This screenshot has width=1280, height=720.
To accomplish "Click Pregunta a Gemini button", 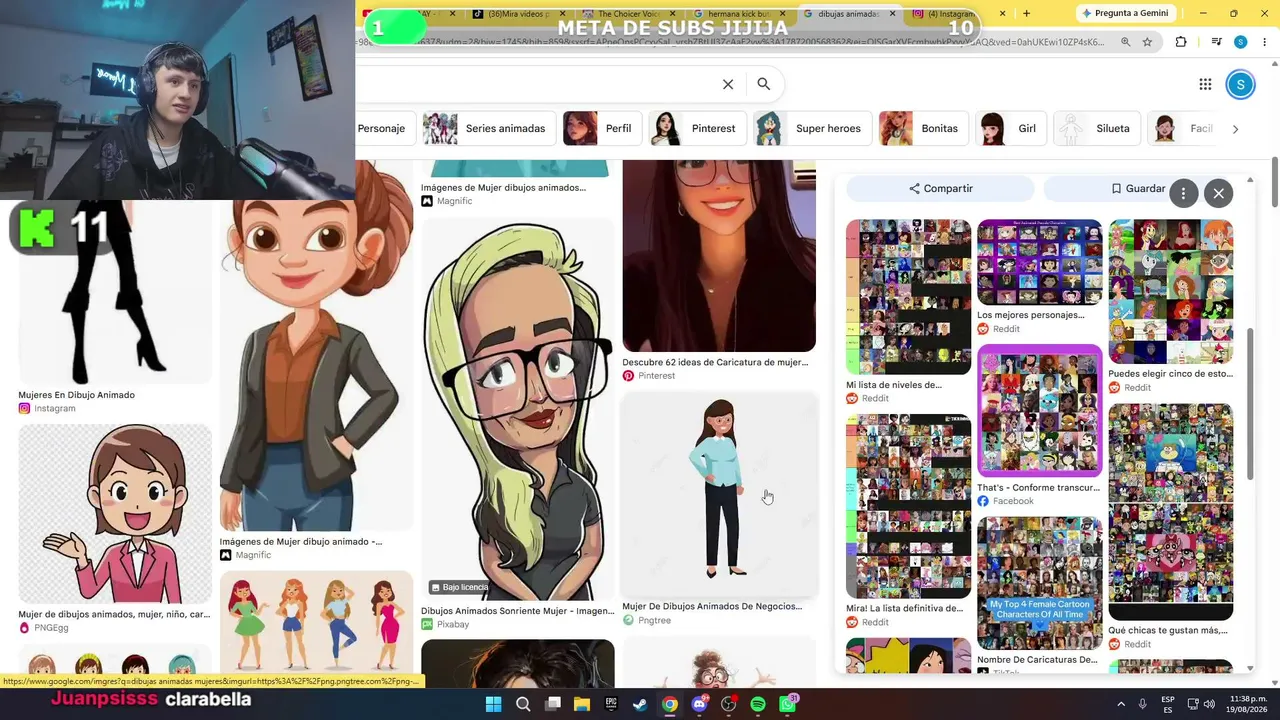I will (1124, 13).
